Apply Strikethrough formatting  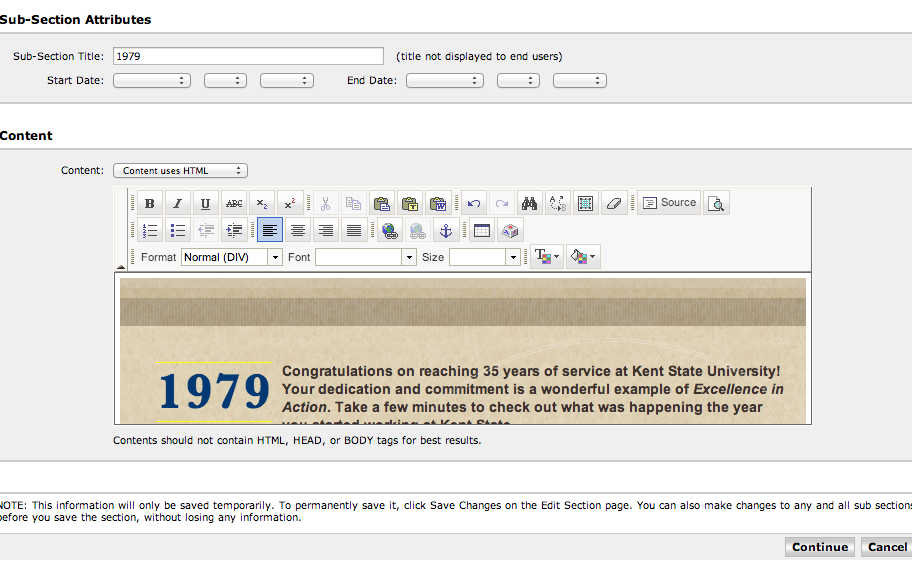(234, 203)
